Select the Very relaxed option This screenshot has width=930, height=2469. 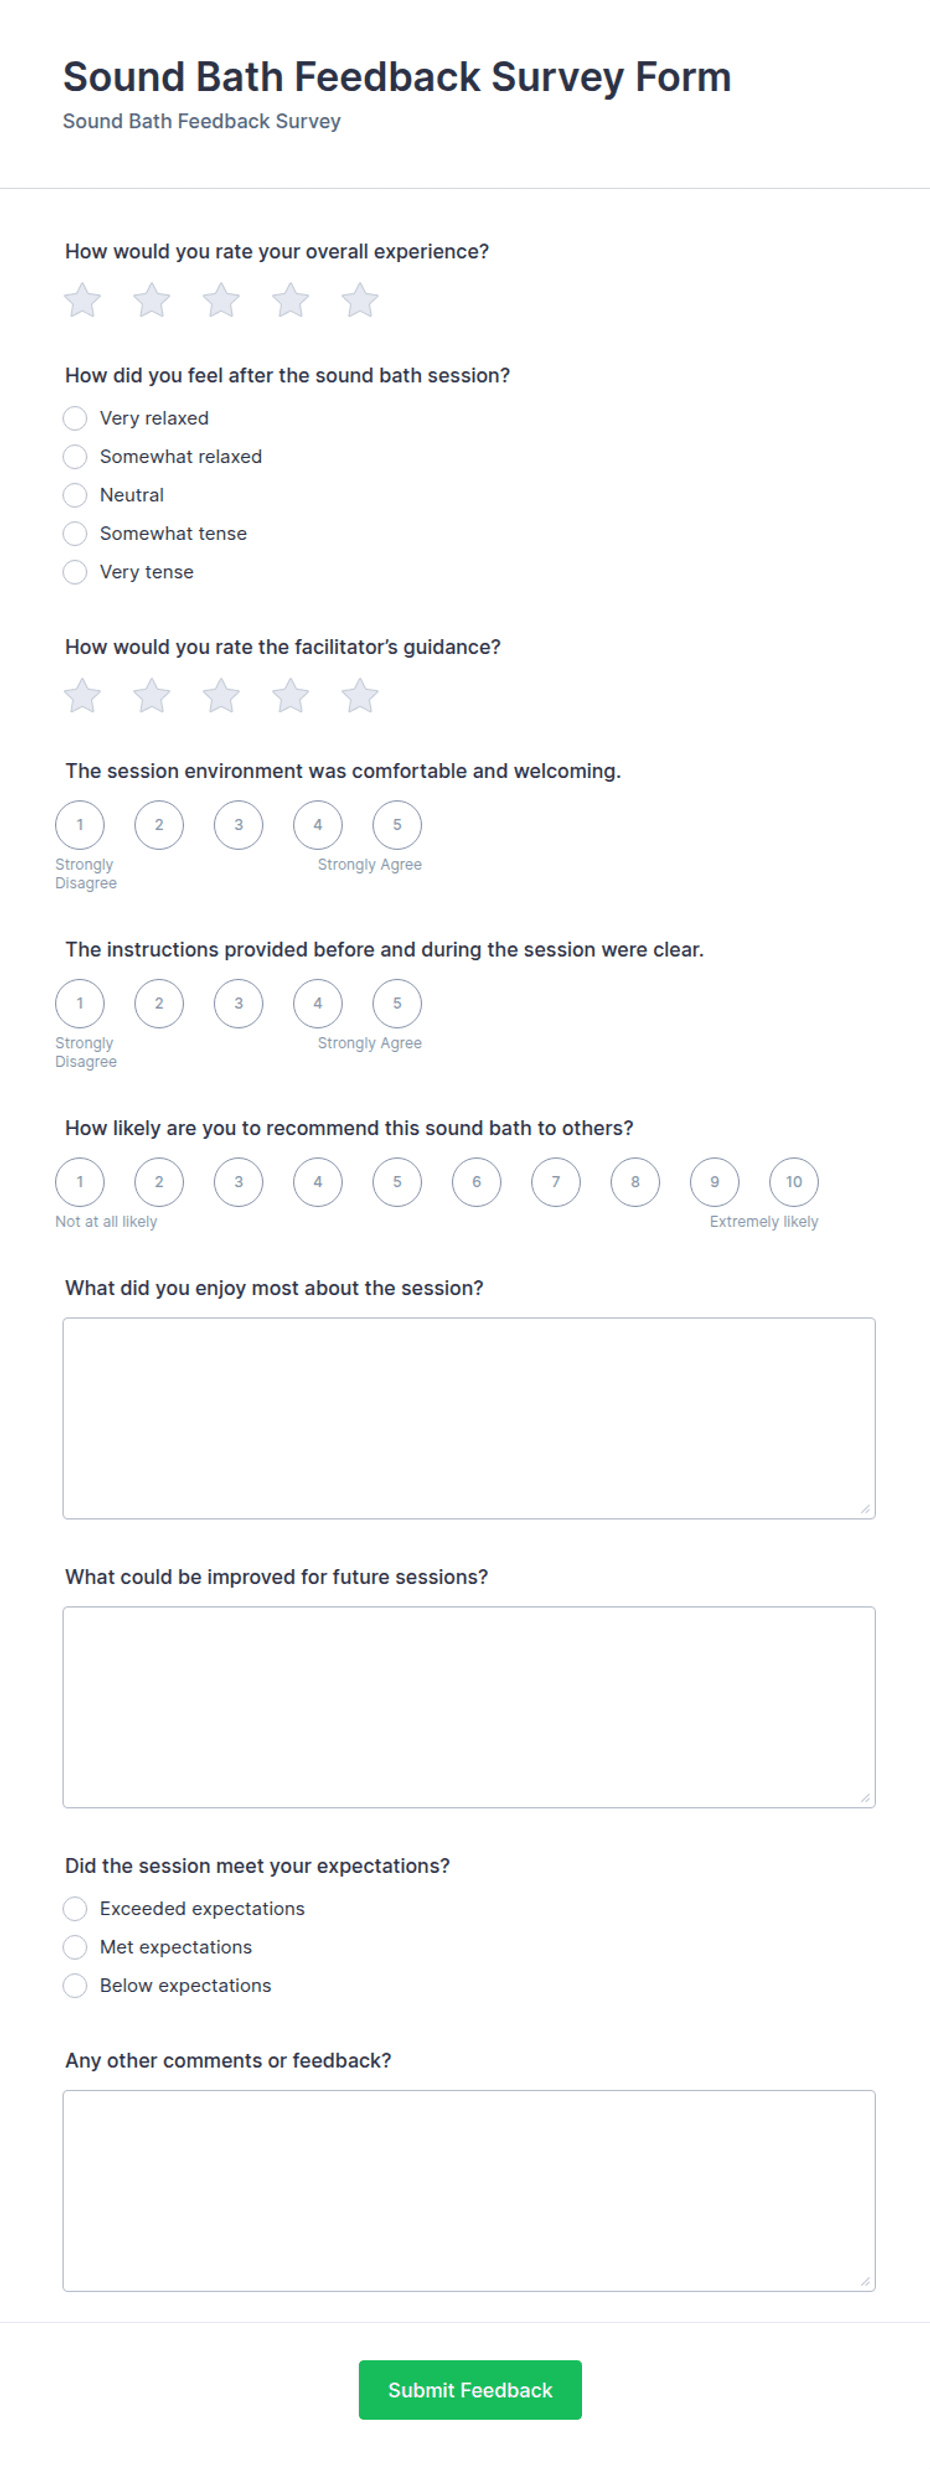pyautogui.click(x=75, y=418)
